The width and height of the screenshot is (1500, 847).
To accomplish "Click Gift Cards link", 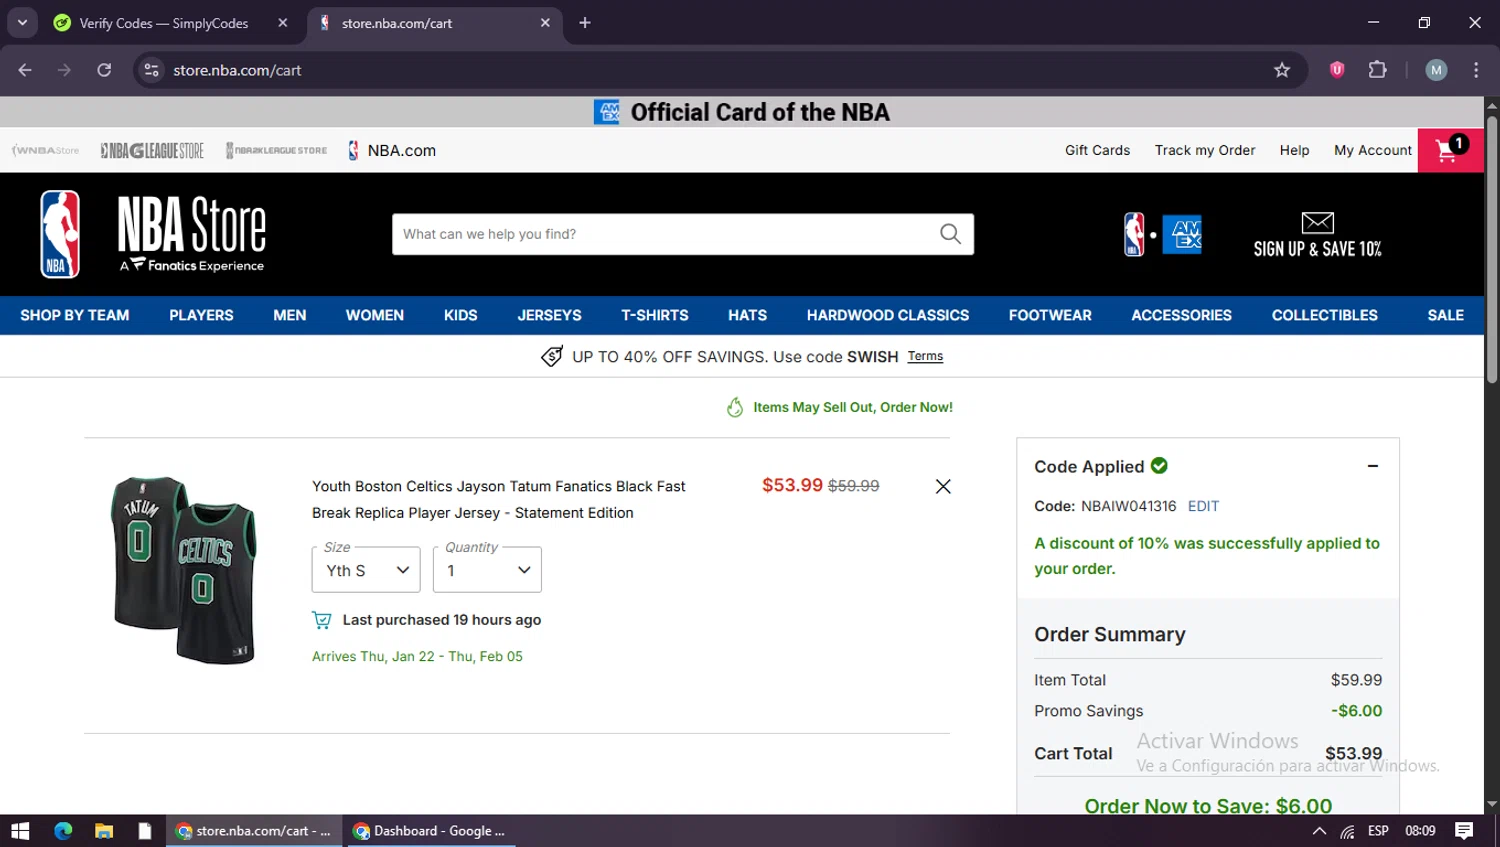I will pos(1097,150).
